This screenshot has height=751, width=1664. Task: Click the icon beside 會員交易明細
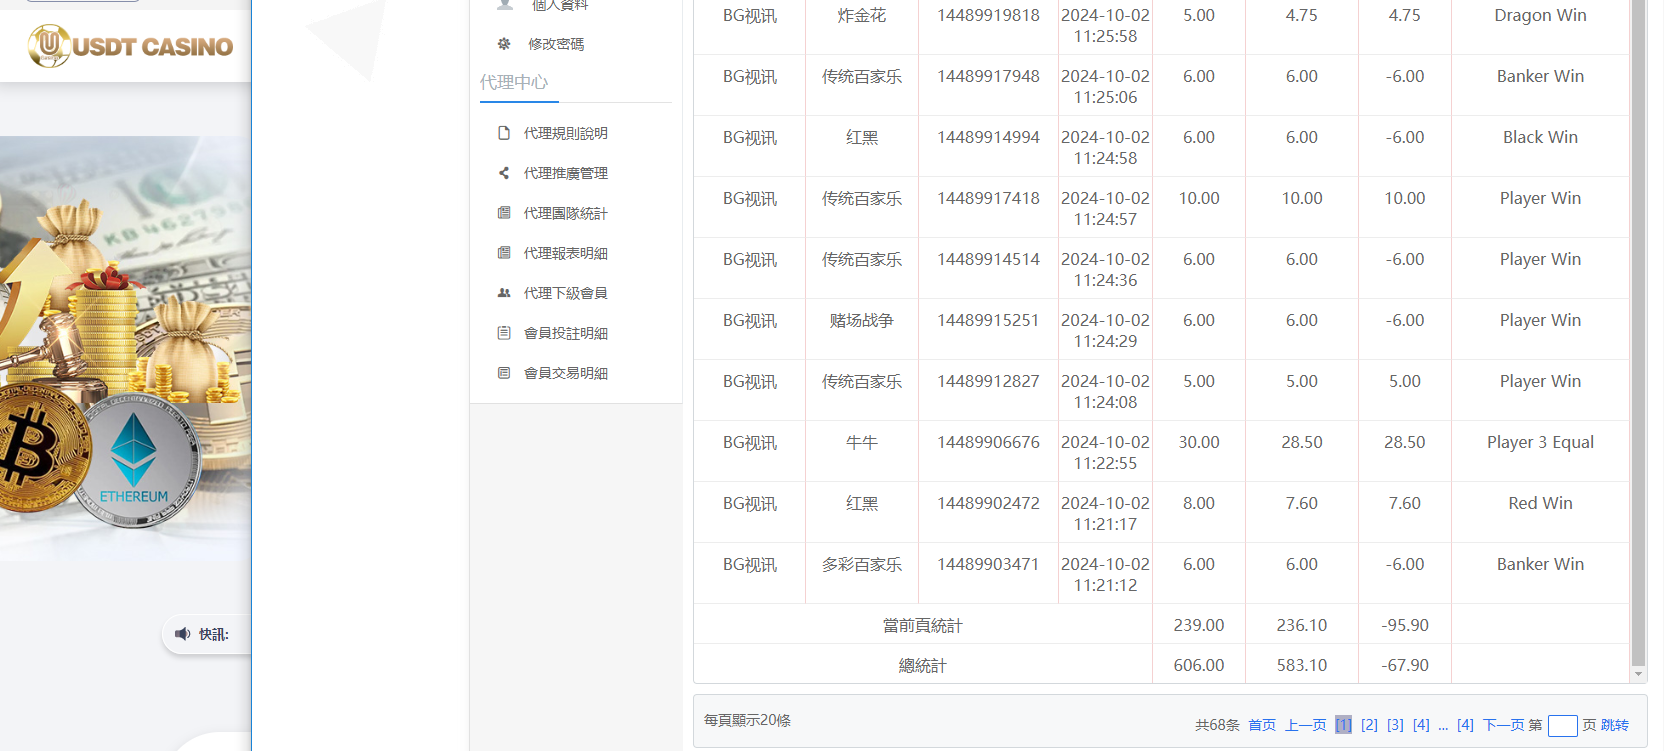[x=504, y=373]
